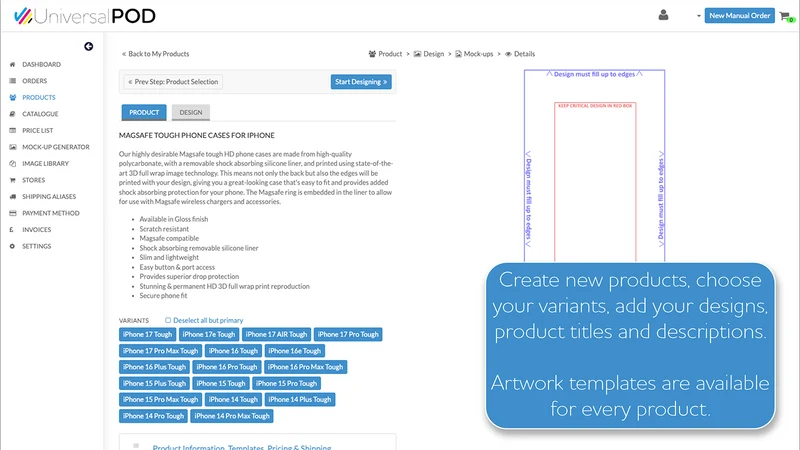Click the Invoices pound icon
Screen dimensions: 800x450
[x=11, y=230]
